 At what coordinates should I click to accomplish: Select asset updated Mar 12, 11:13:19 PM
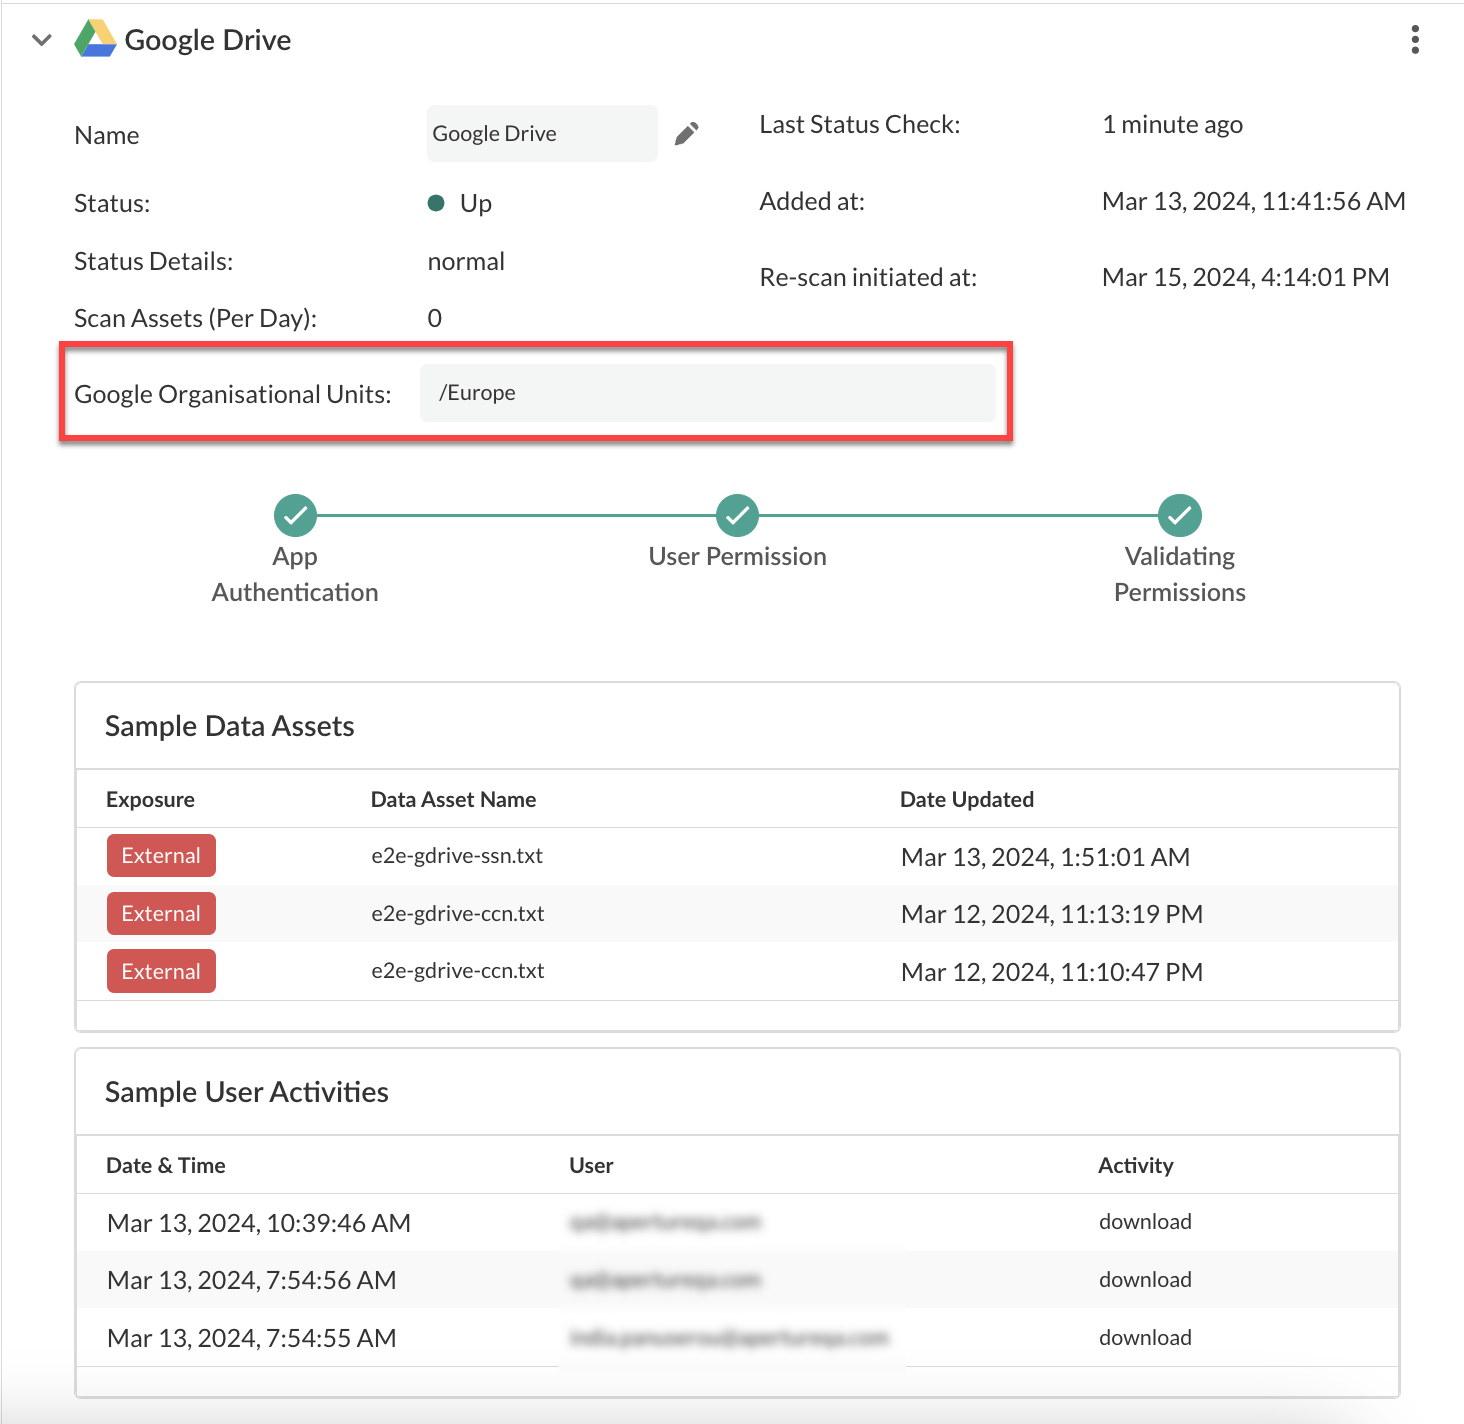pos(1051,914)
